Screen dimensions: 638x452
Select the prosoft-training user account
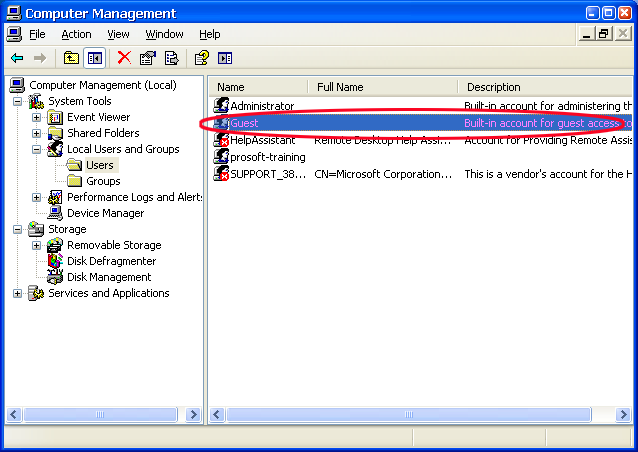pyautogui.click(x=267, y=157)
